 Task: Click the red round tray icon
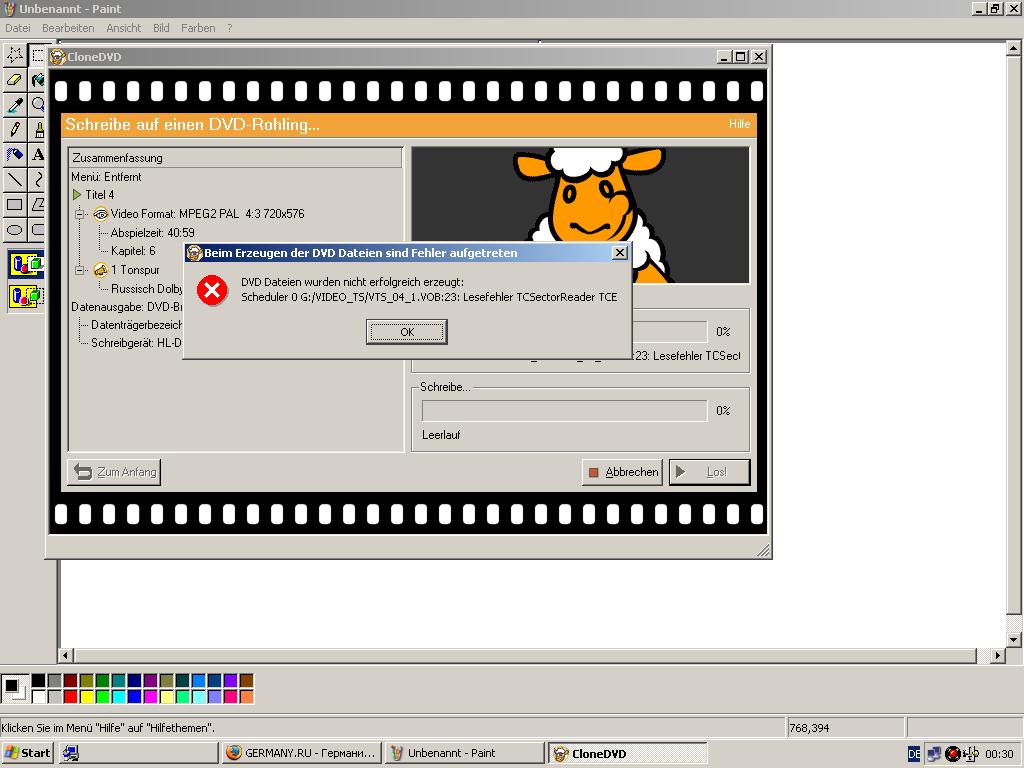point(953,754)
